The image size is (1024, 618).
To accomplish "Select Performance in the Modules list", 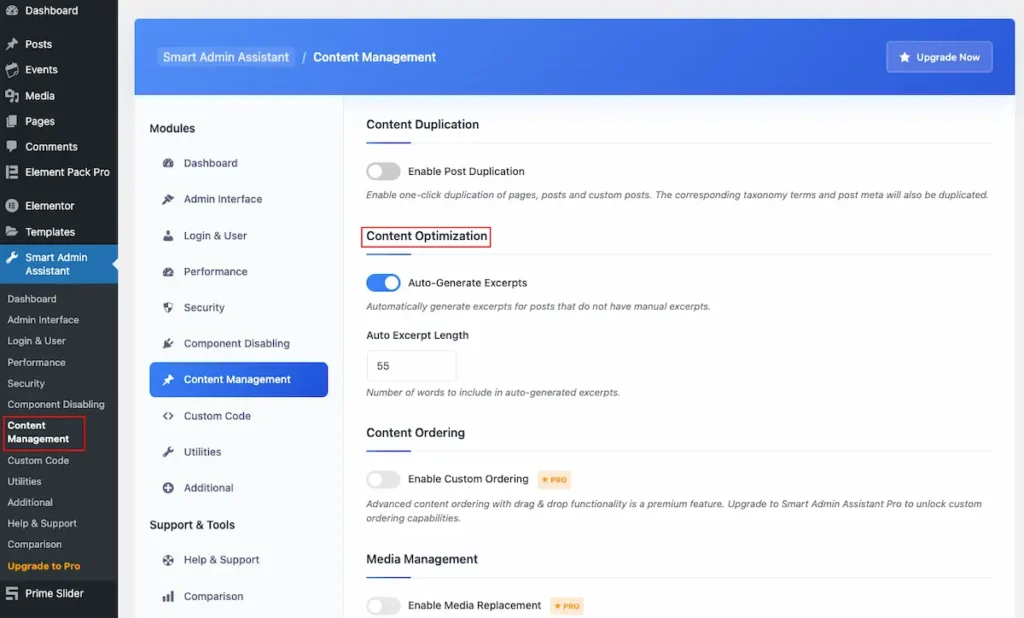I will [x=238, y=271].
